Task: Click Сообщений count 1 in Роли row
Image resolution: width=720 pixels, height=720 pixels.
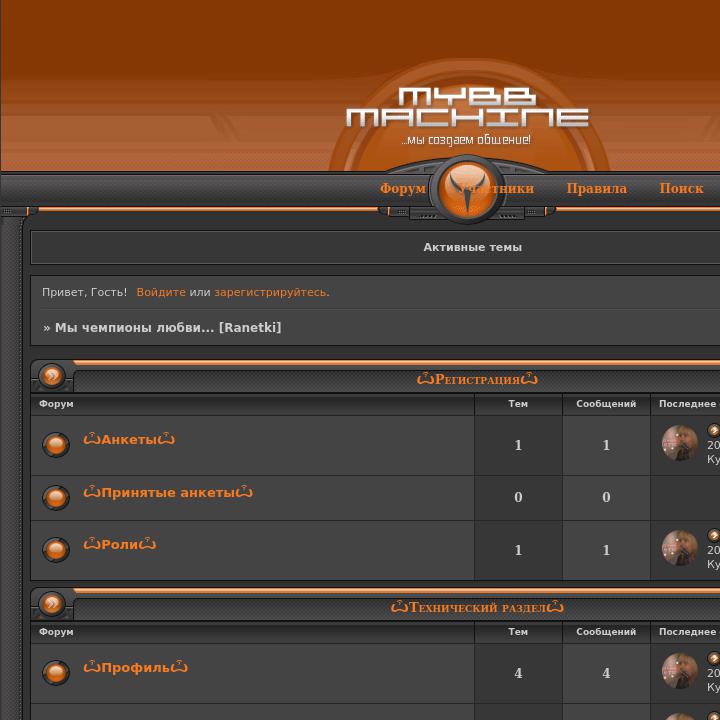Action: 606,550
